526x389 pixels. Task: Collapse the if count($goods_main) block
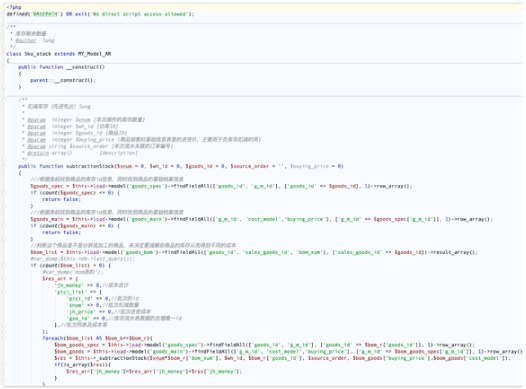(x=4, y=226)
